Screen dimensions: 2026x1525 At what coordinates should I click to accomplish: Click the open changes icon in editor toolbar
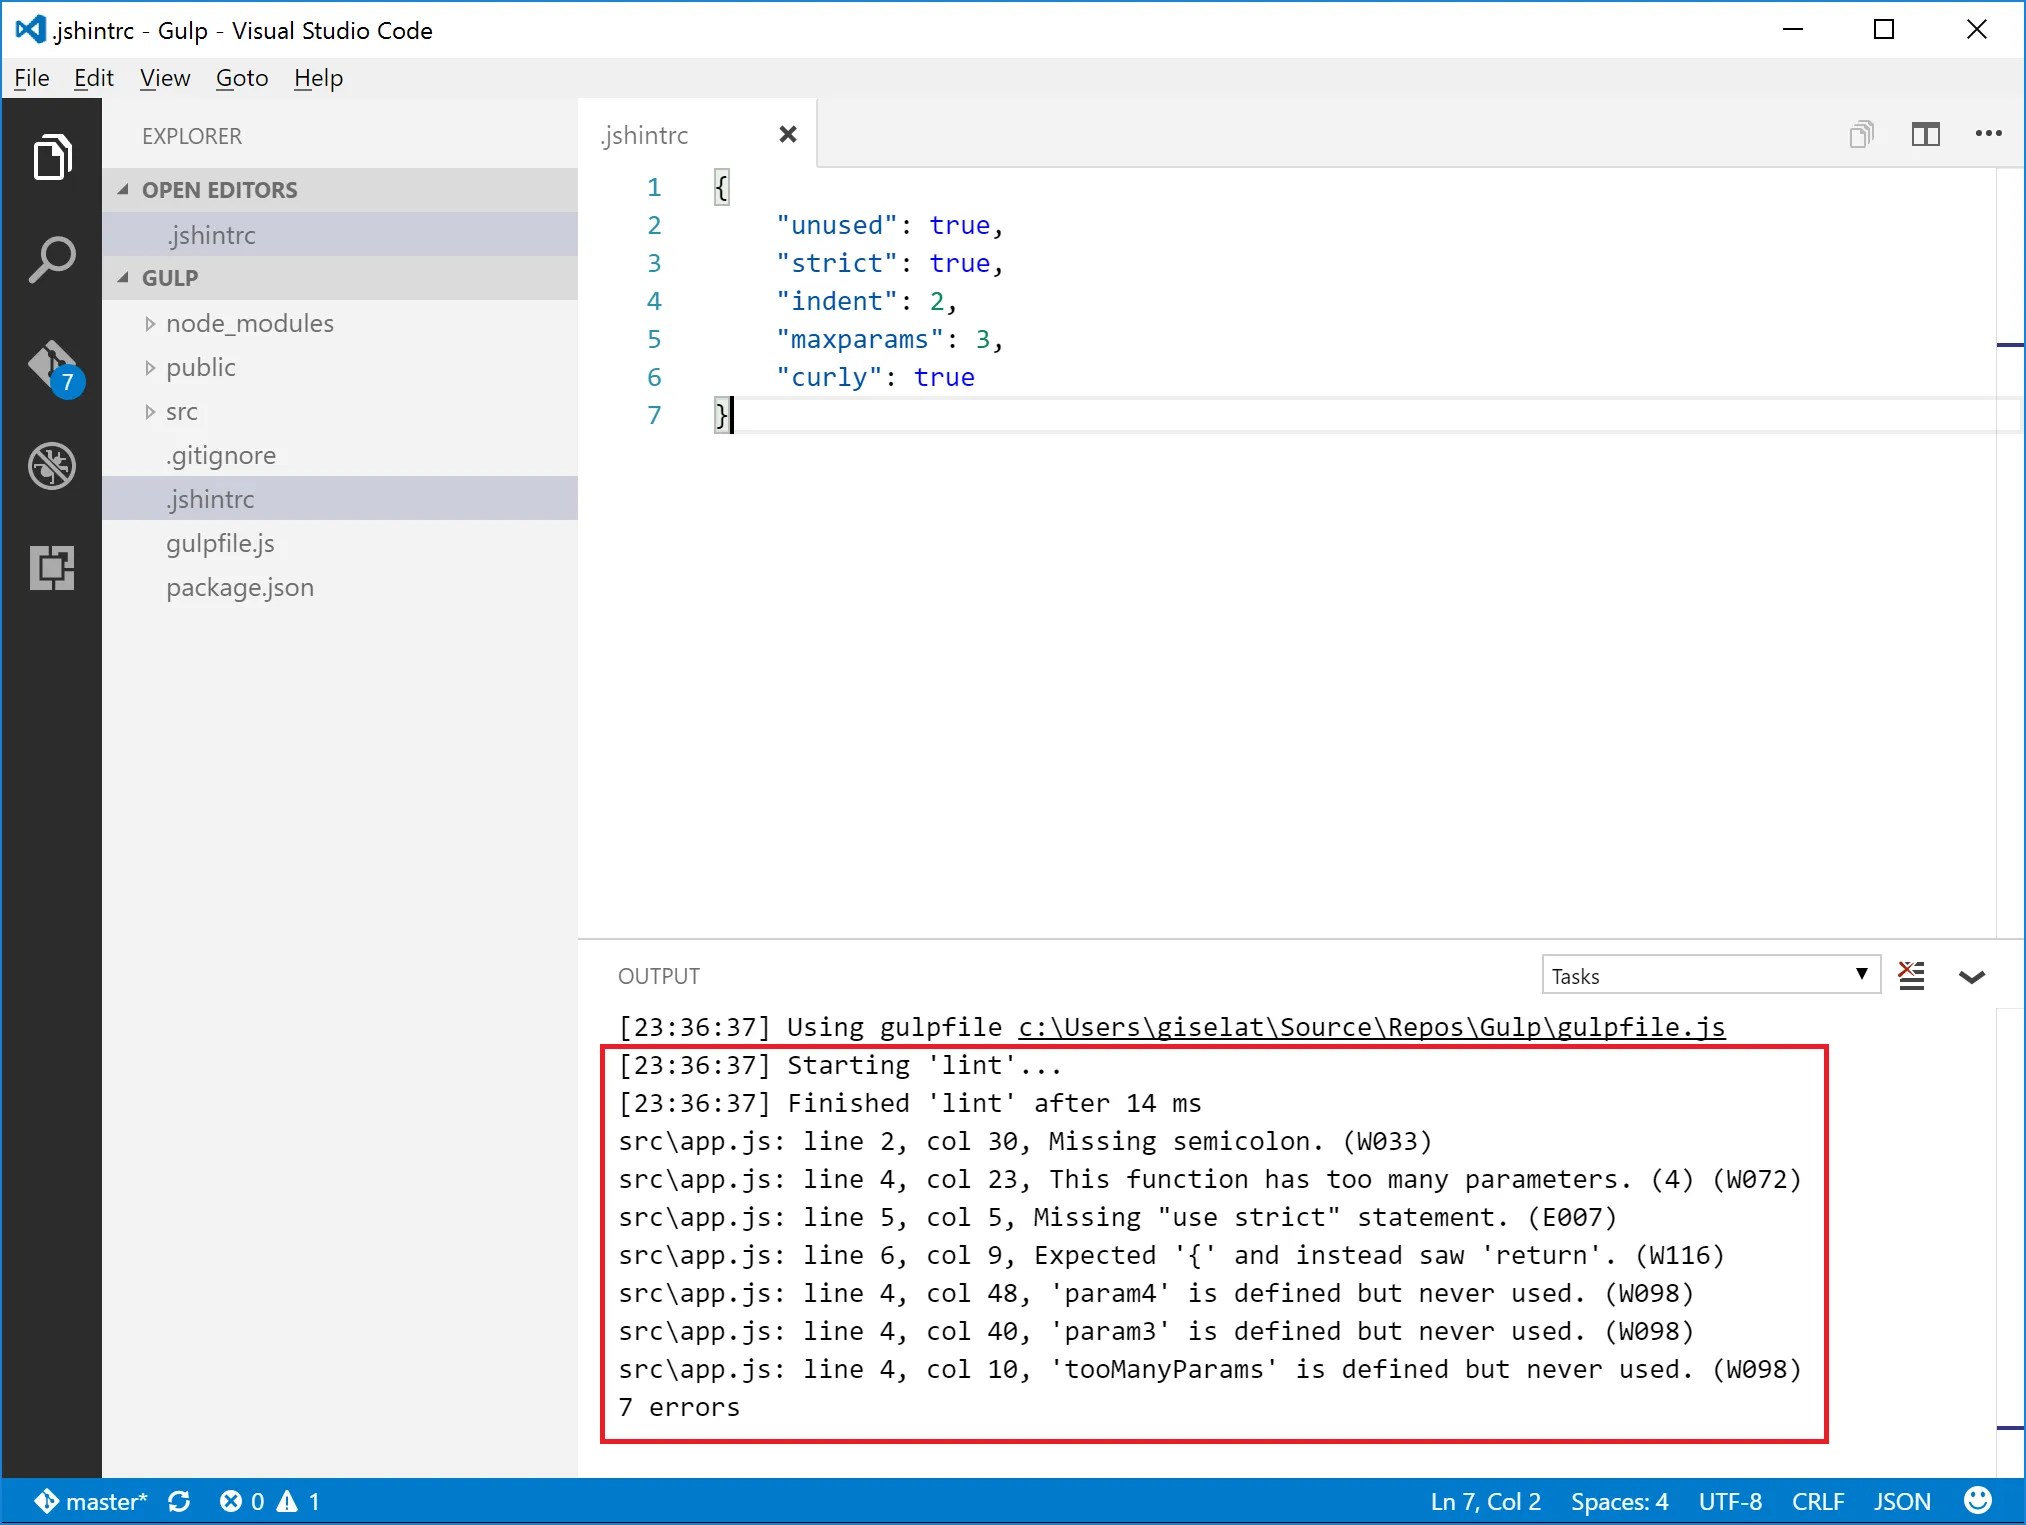(1861, 134)
